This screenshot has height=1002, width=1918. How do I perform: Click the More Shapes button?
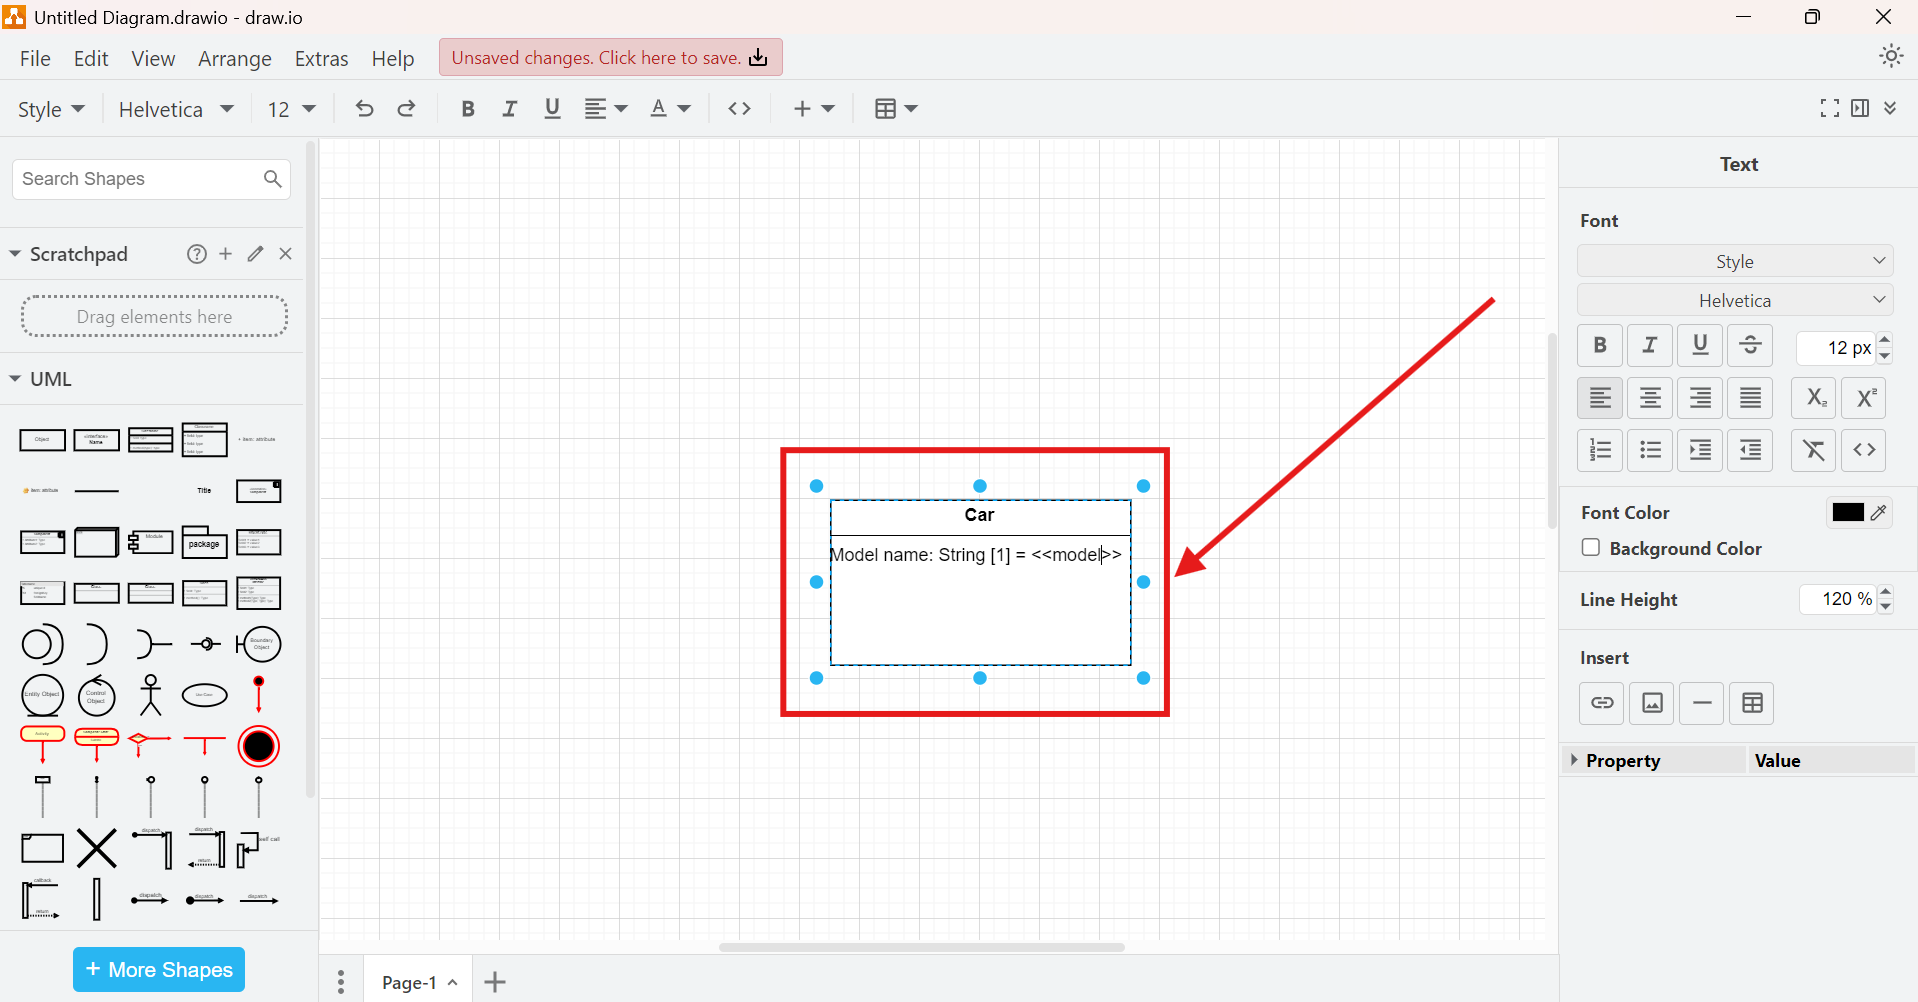pos(158,969)
